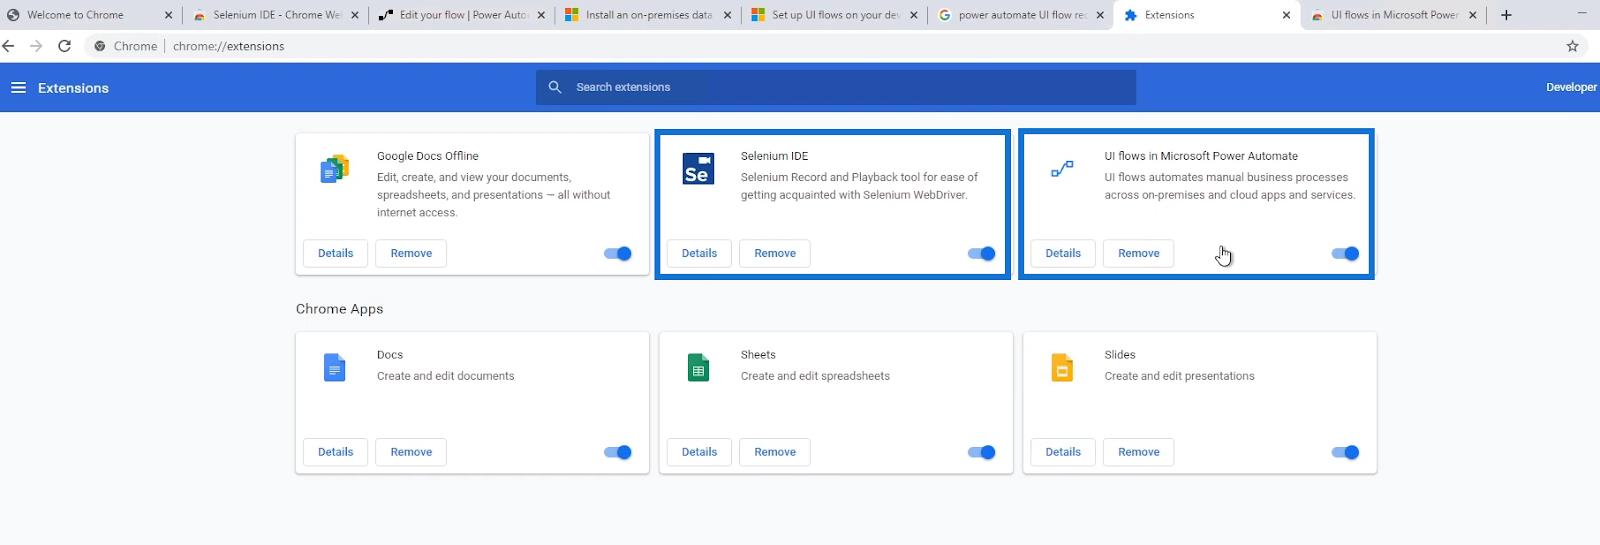
Task: Click the UI flows Power Automate icon
Action: 1062,169
